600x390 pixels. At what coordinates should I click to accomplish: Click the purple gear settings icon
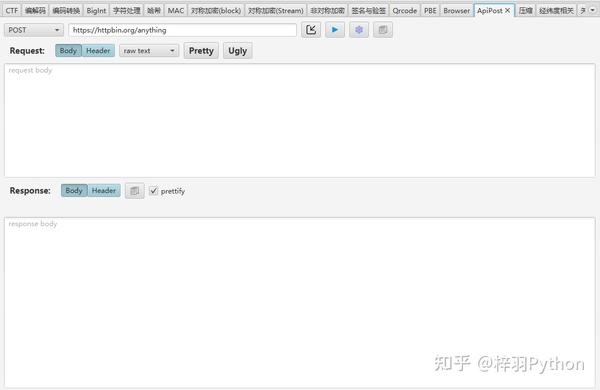tap(359, 30)
